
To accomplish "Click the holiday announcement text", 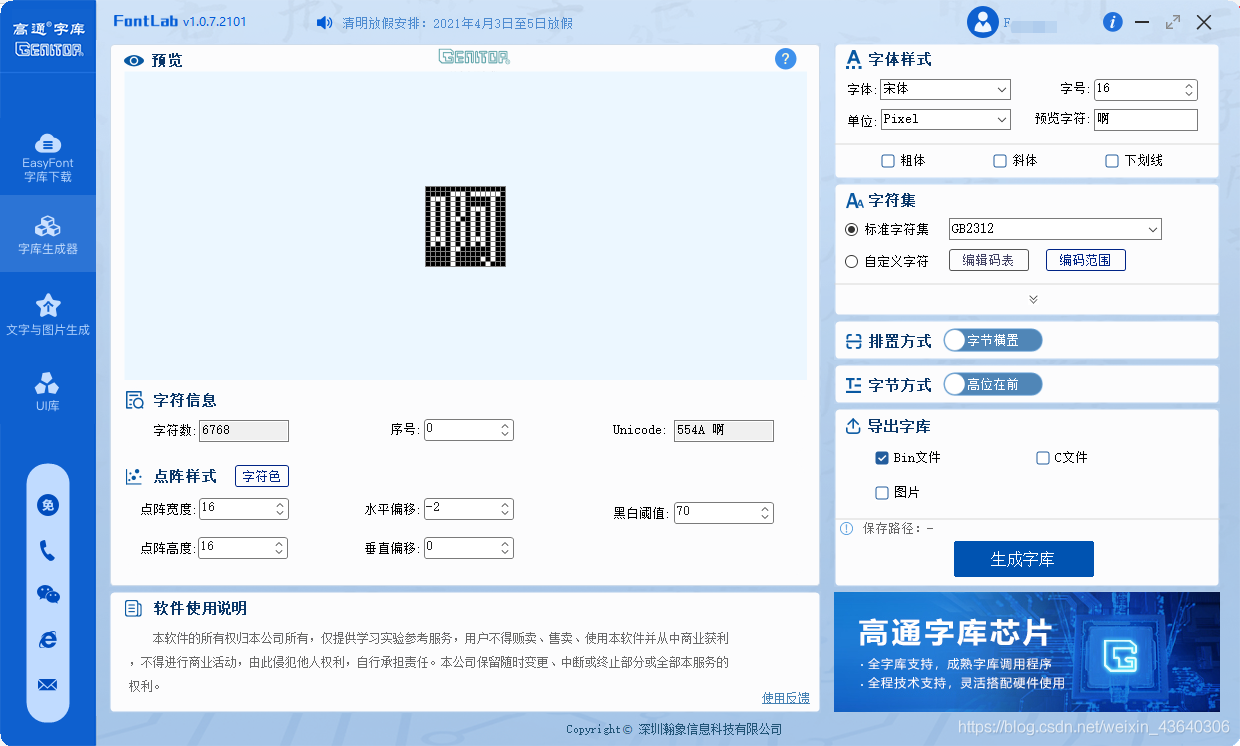I will (458, 23).
